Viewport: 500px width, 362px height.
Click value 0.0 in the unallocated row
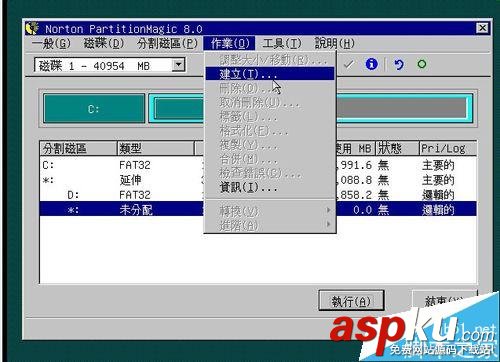point(362,210)
